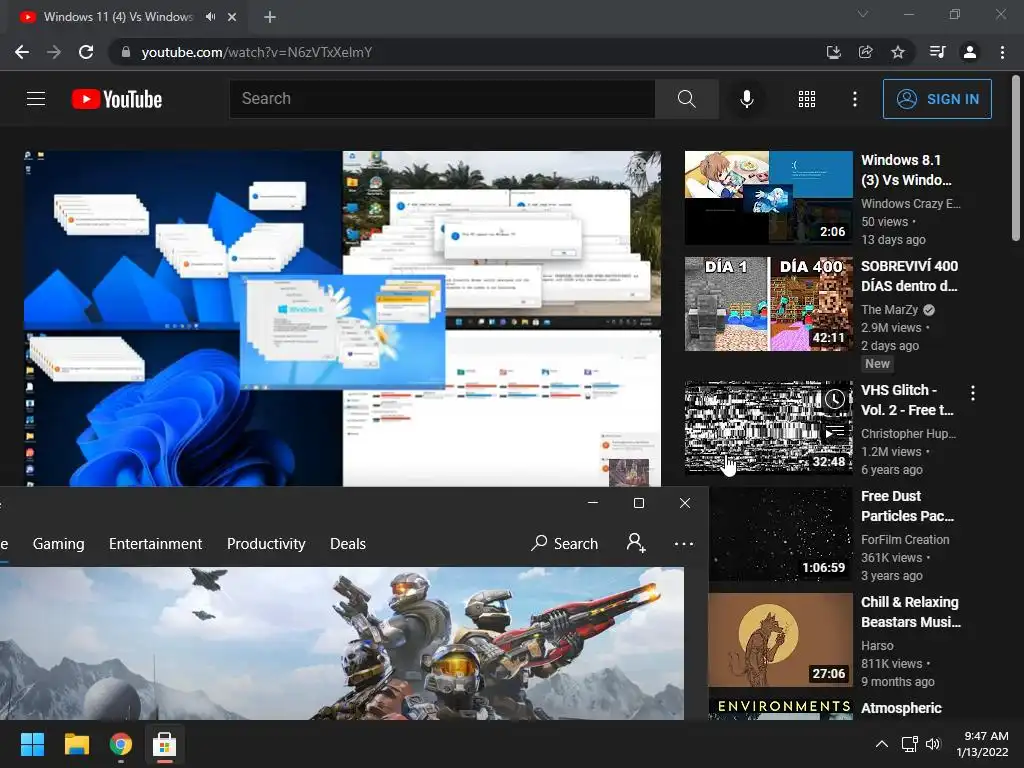Click the Microsoft Store taskbar icon
The width and height of the screenshot is (1024, 768).
[165, 744]
